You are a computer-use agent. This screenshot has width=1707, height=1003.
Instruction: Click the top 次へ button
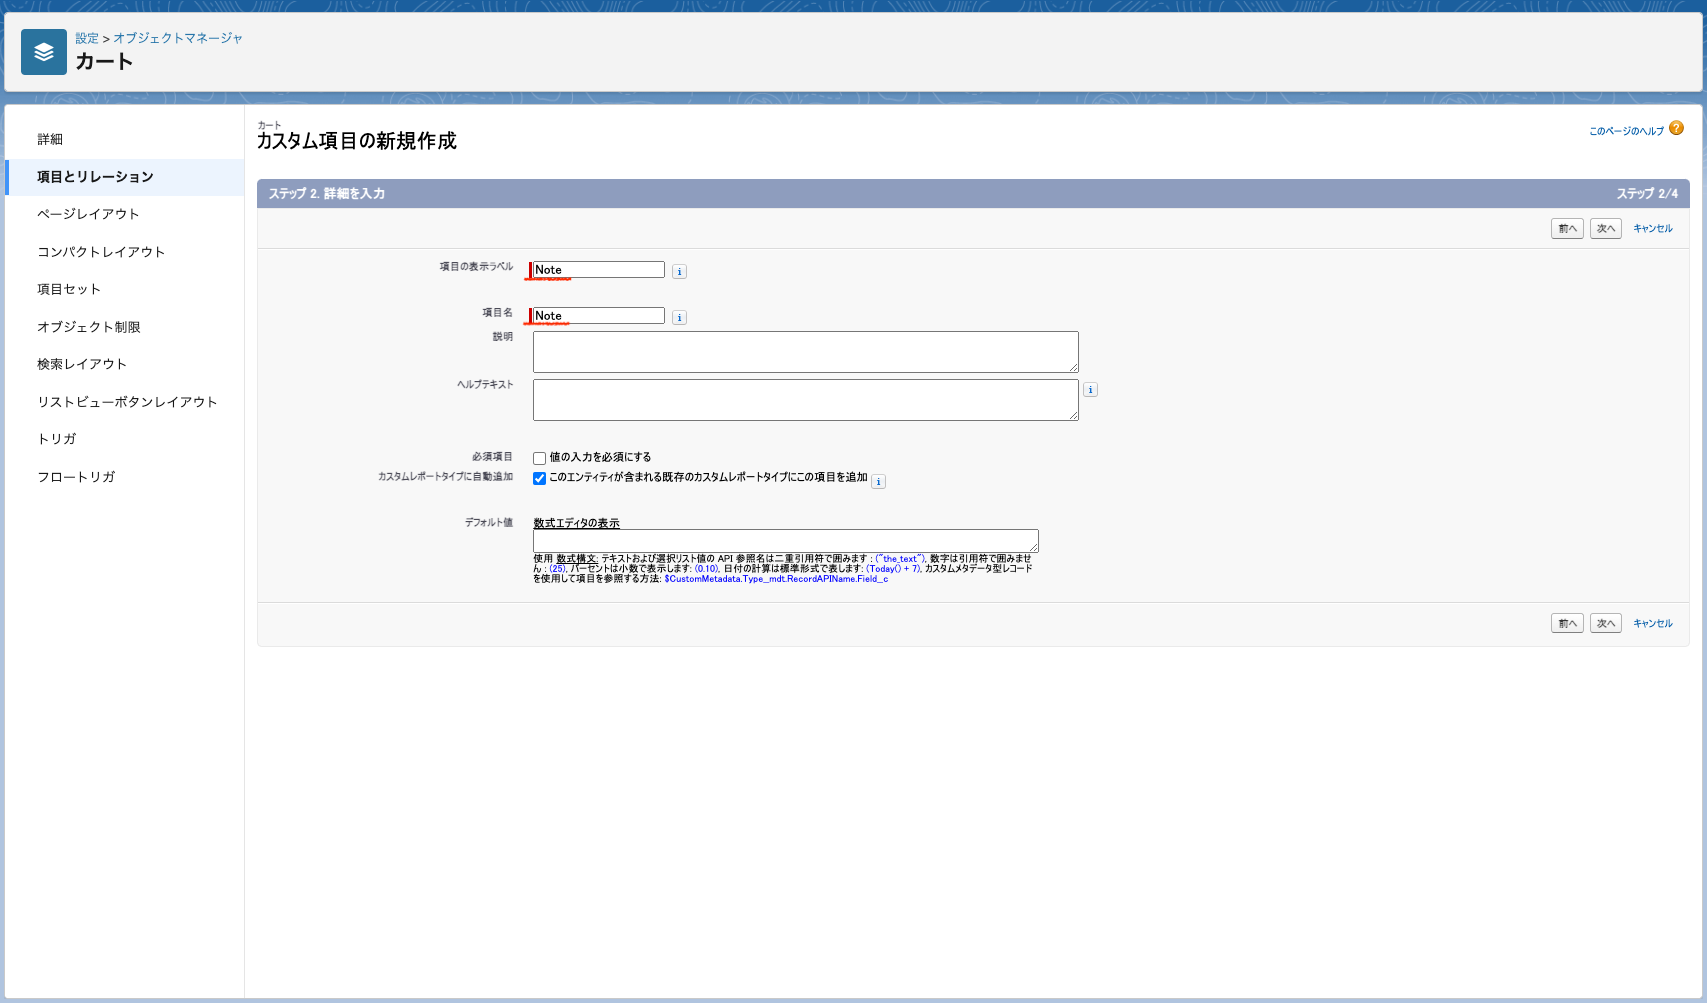pyautogui.click(x=1606, y=229)
